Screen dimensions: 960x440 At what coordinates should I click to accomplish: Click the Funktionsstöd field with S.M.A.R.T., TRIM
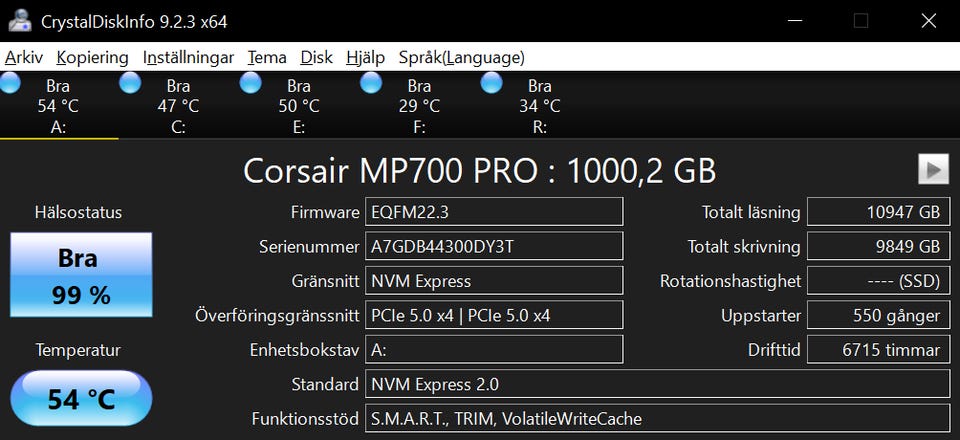(x=658, y=418)
